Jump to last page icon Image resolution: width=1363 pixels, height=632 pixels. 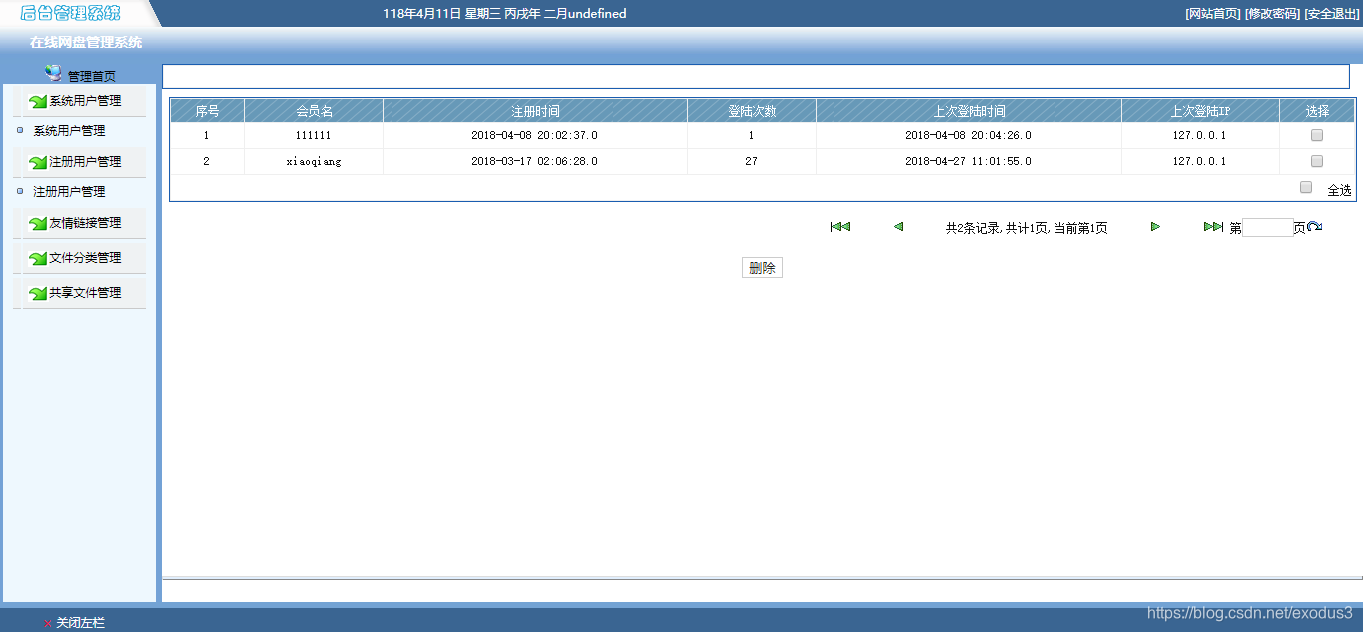[1213, 227]
